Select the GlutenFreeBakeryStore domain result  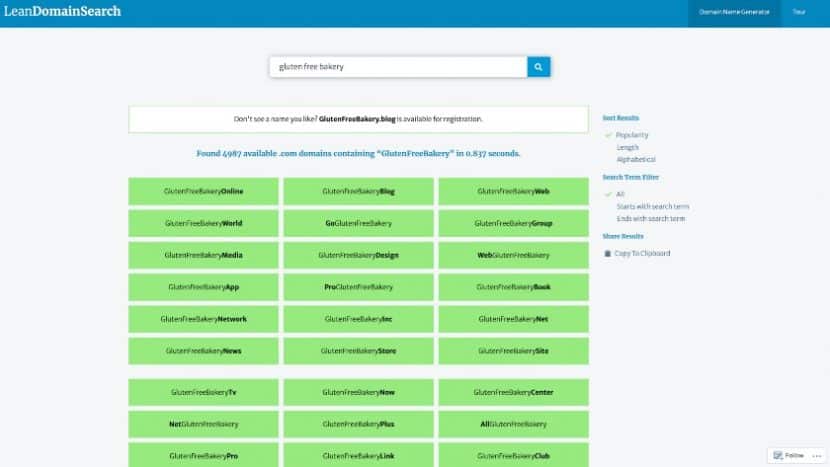[x=358, y=351]
